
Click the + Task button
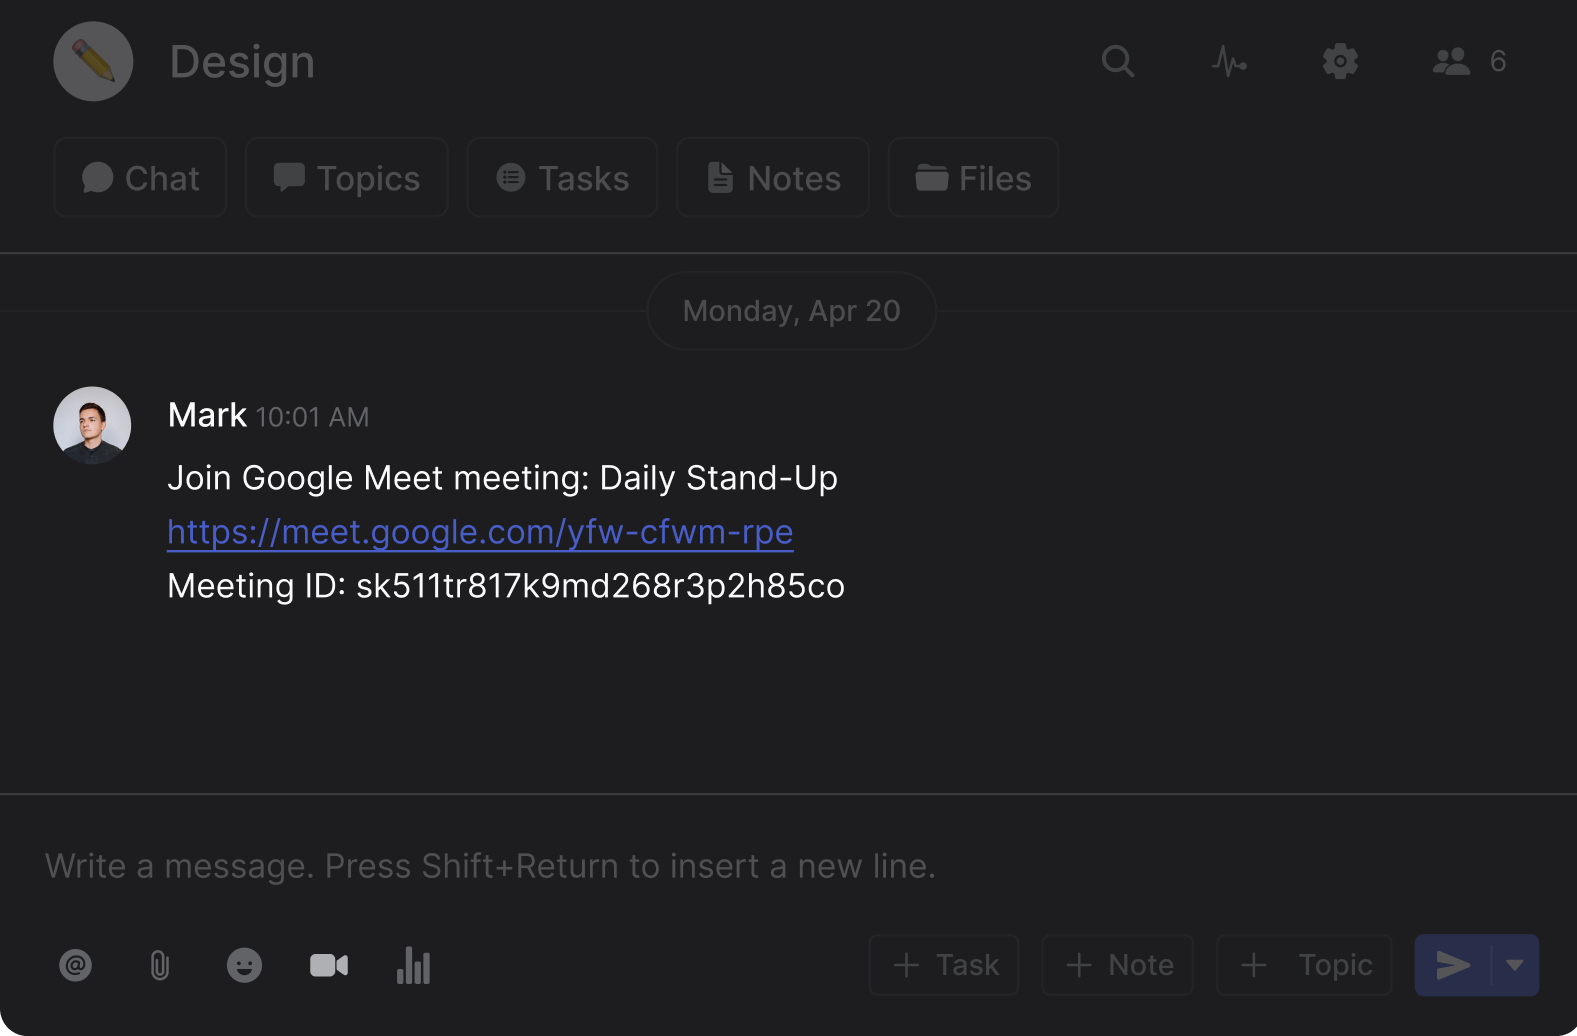pos(944,965)
